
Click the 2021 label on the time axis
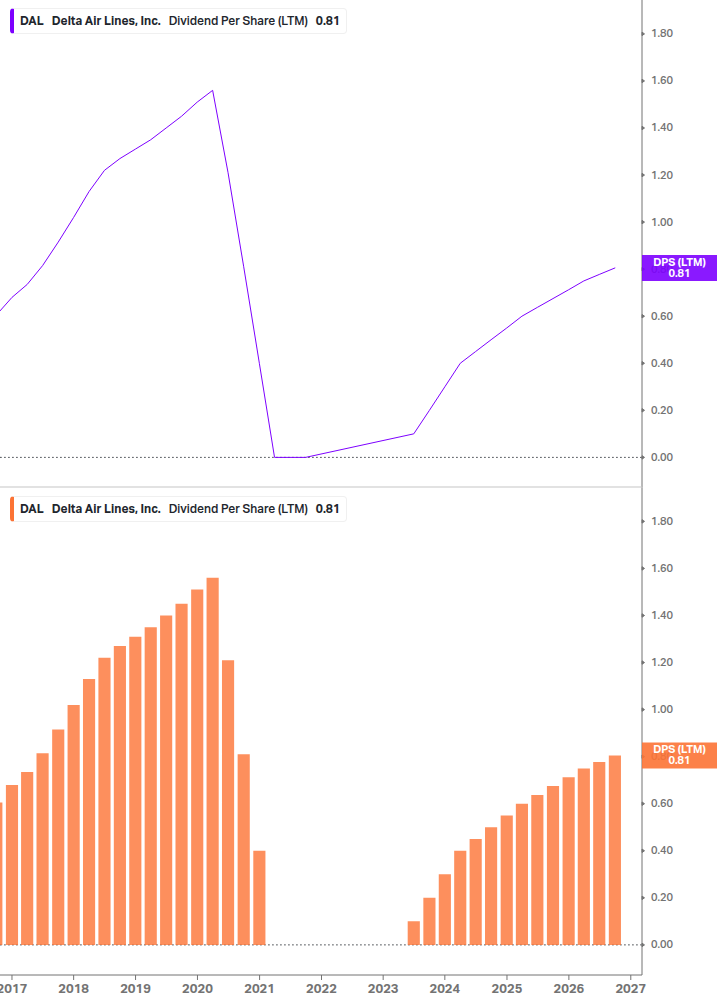click(260, 989)
